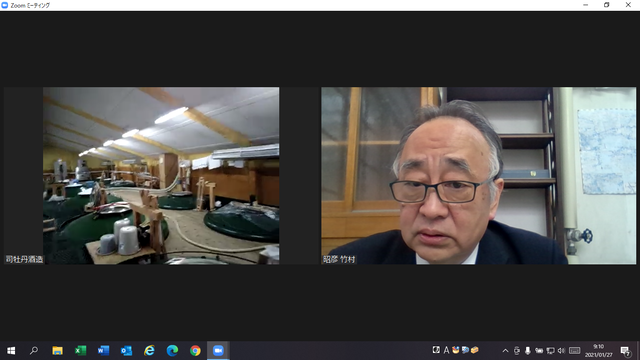This screenshot has width=640, height=360.
Task: Close the Zoom meeting window
Action: (x=628, y=5)
